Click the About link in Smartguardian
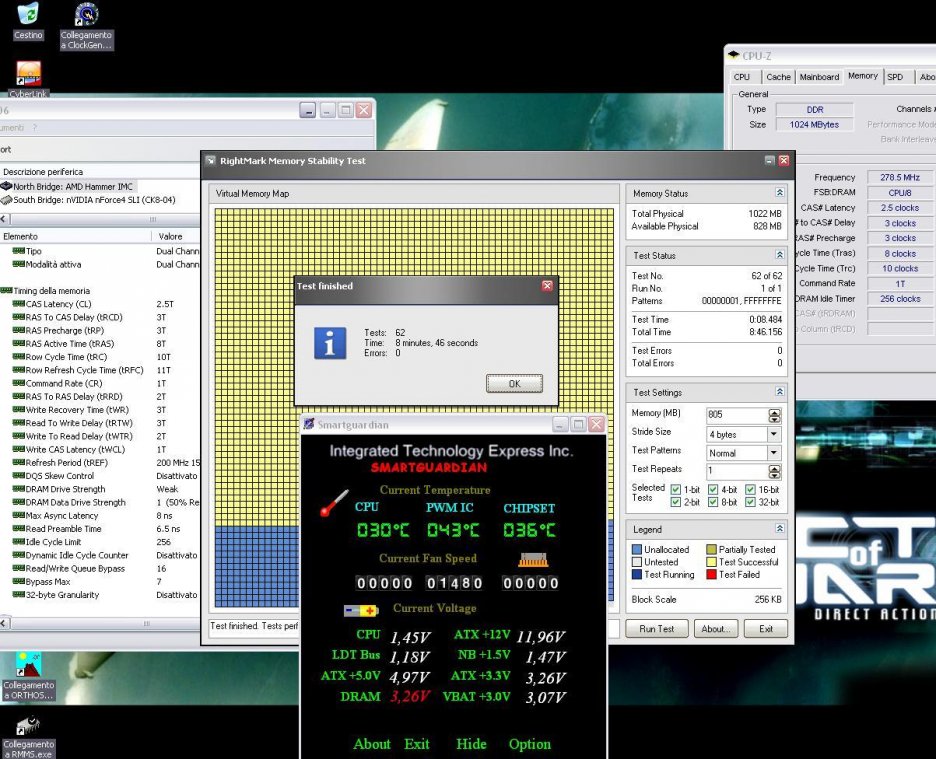 [x=372, y=744]
